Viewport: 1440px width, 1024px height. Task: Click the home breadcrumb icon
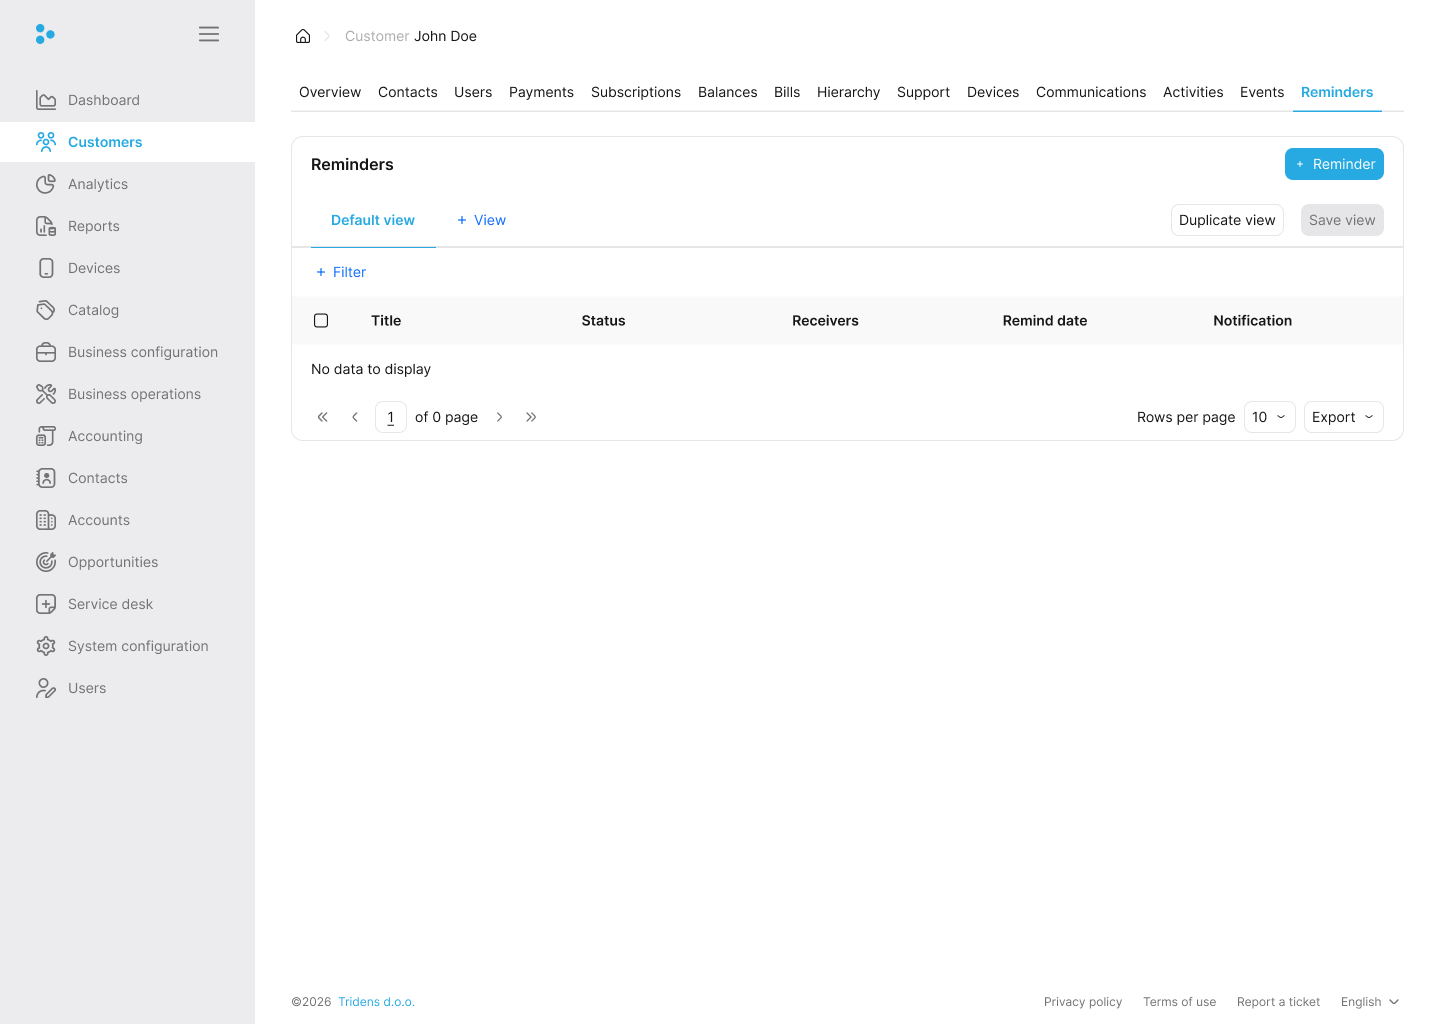[x=303, y=36]
